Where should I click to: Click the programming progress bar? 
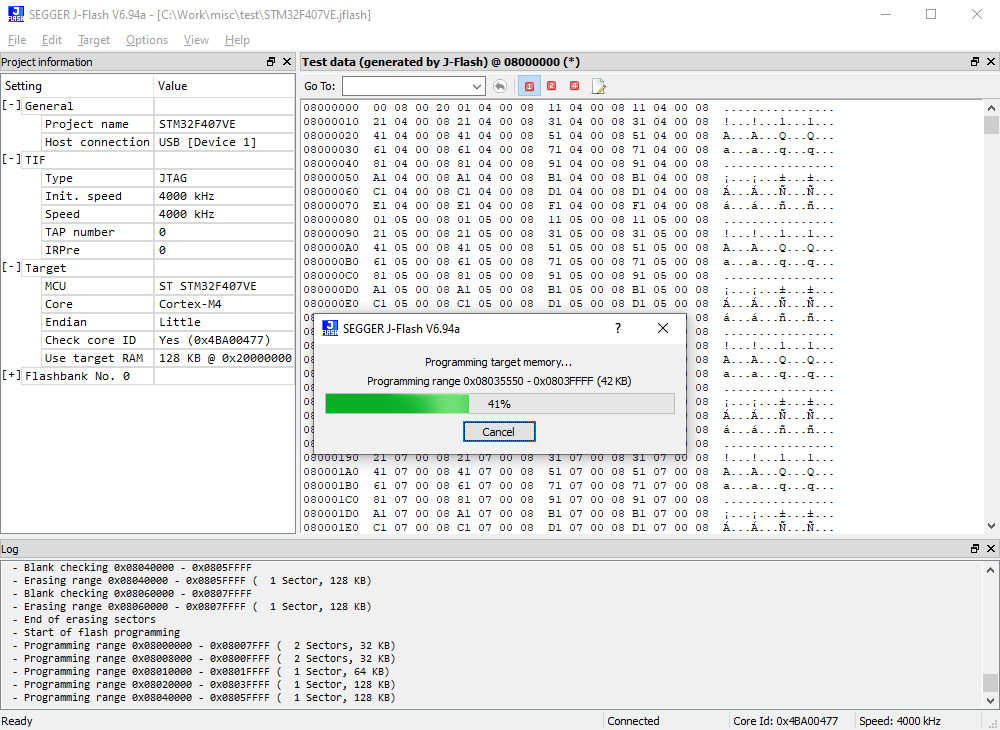coord(499,403)
